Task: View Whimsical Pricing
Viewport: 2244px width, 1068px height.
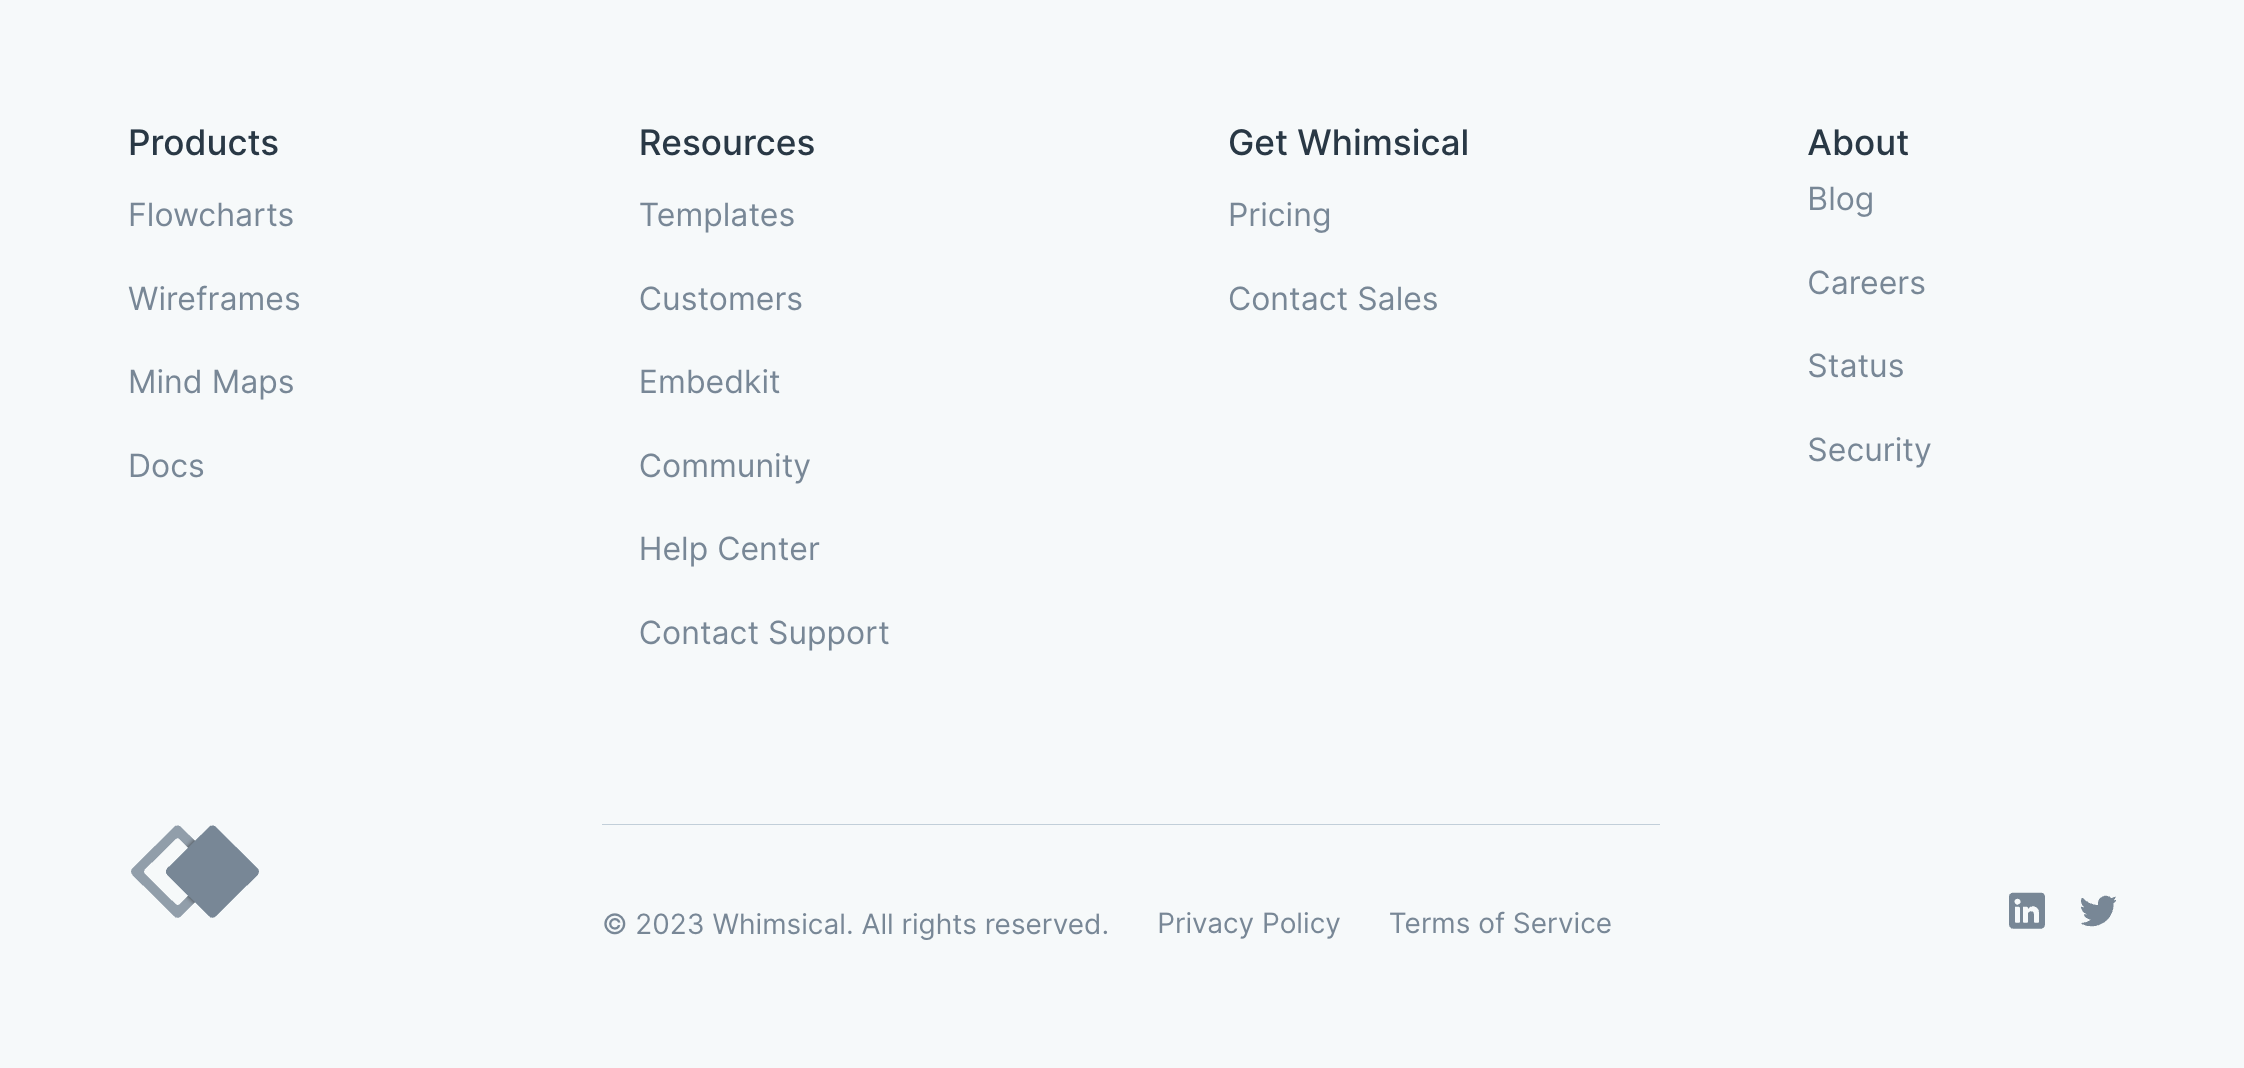Action: click(1279, 214)
